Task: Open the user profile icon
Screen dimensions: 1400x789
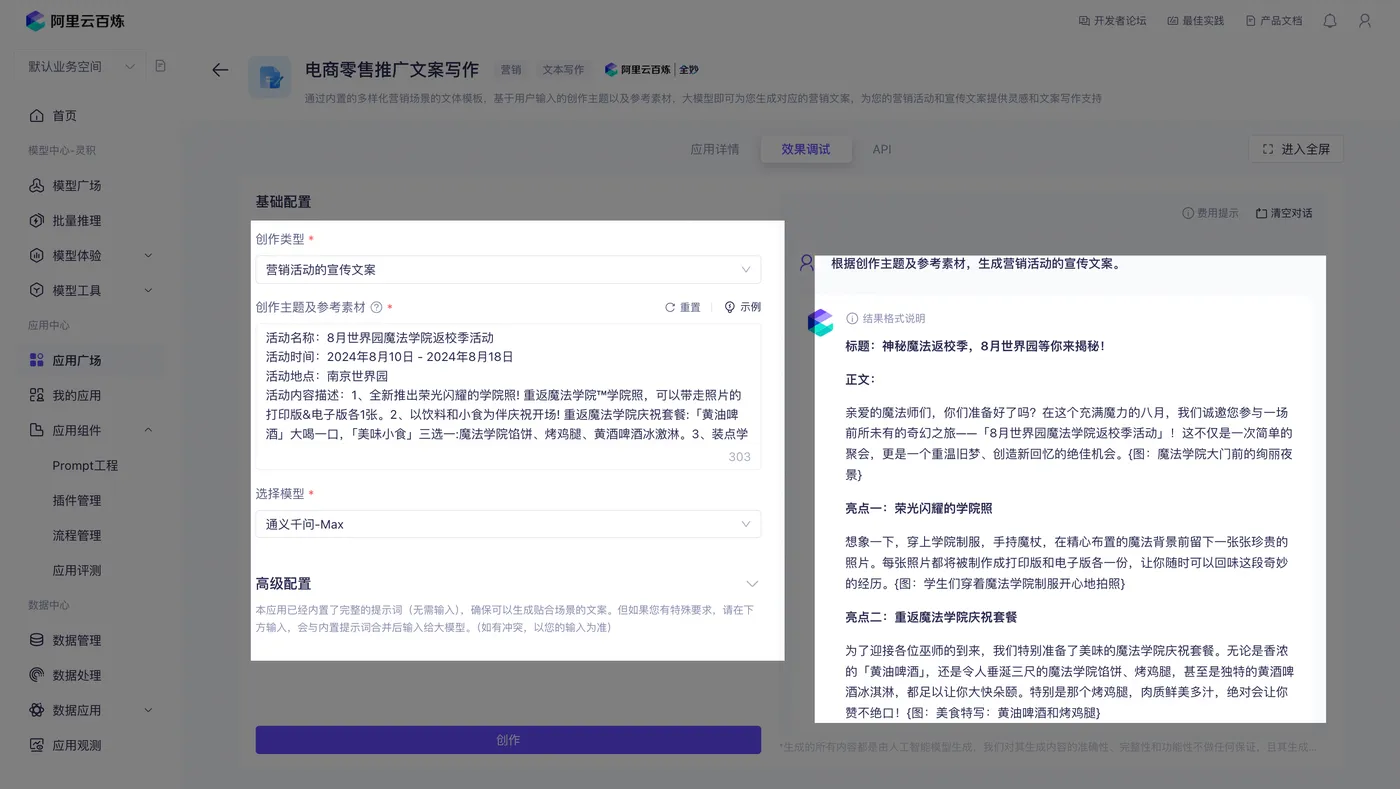Action: (x=1365, y=21)
